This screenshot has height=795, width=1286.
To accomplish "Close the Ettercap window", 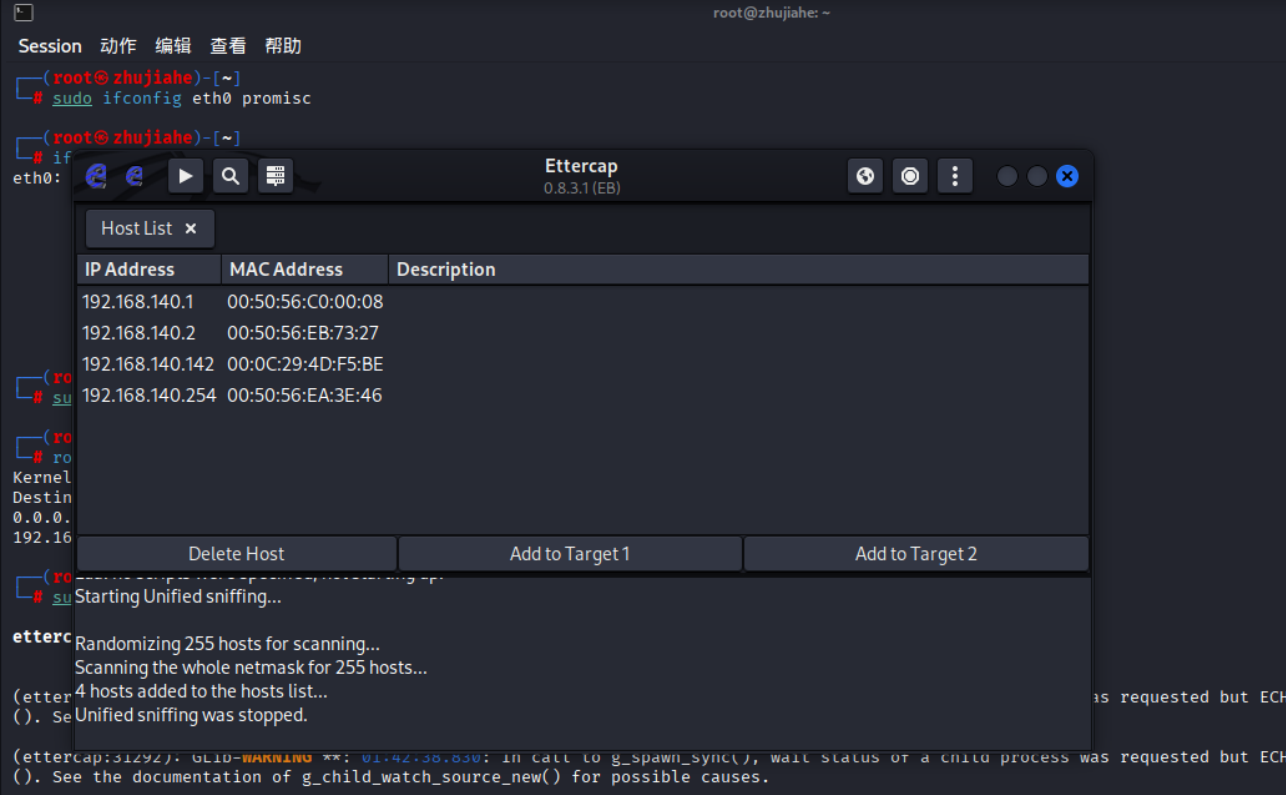I will pos(1067,176).
